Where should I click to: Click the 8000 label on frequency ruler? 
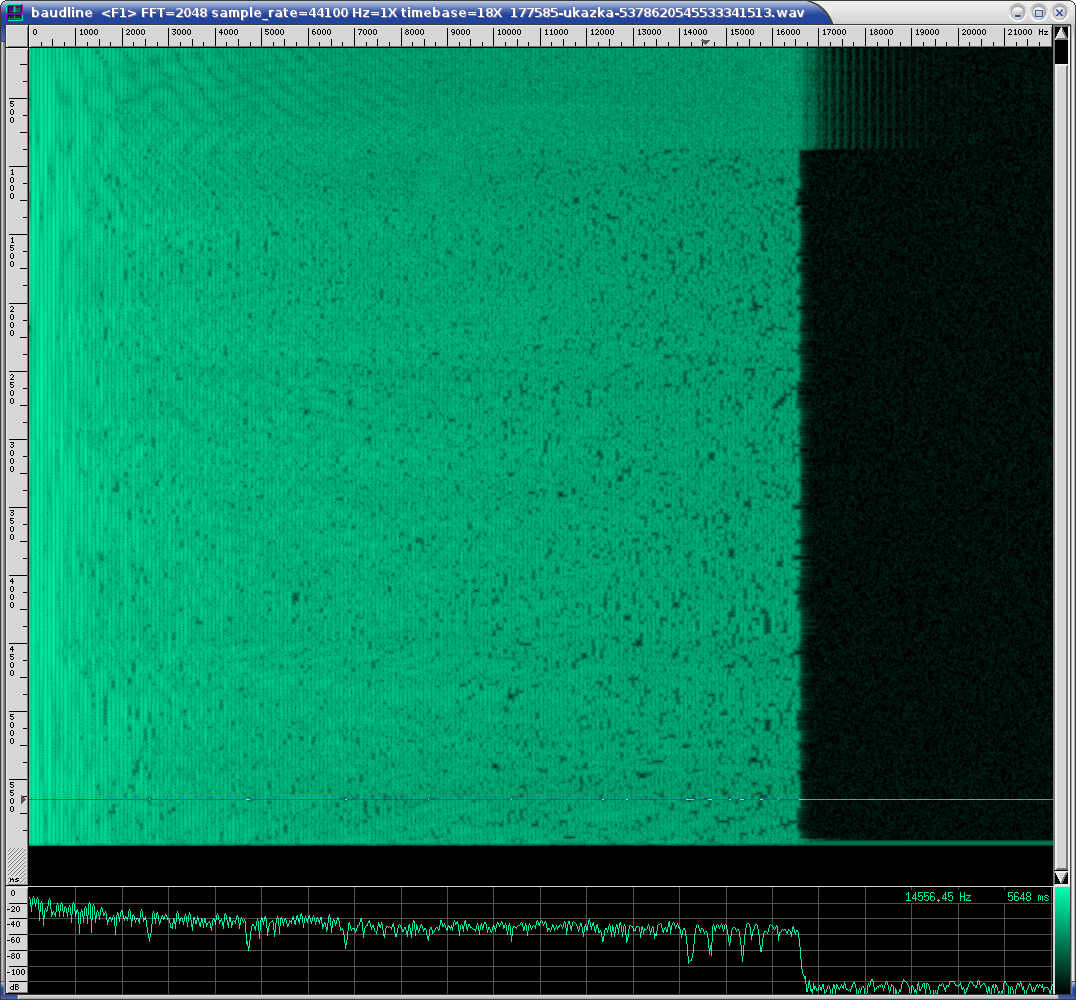tap(414, 32)
